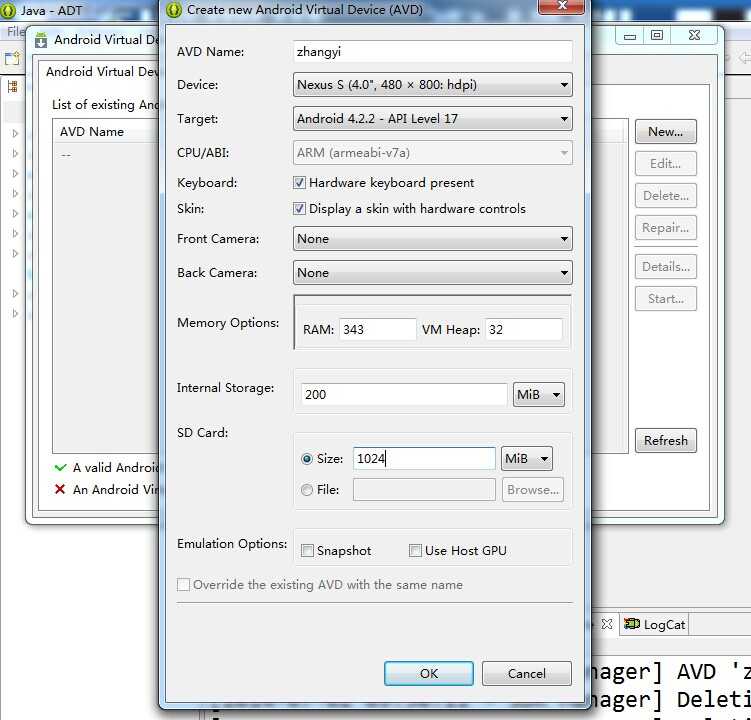751x720 pixels.
Task: Confirm the AVD with OK button
Action: point(429,674)
